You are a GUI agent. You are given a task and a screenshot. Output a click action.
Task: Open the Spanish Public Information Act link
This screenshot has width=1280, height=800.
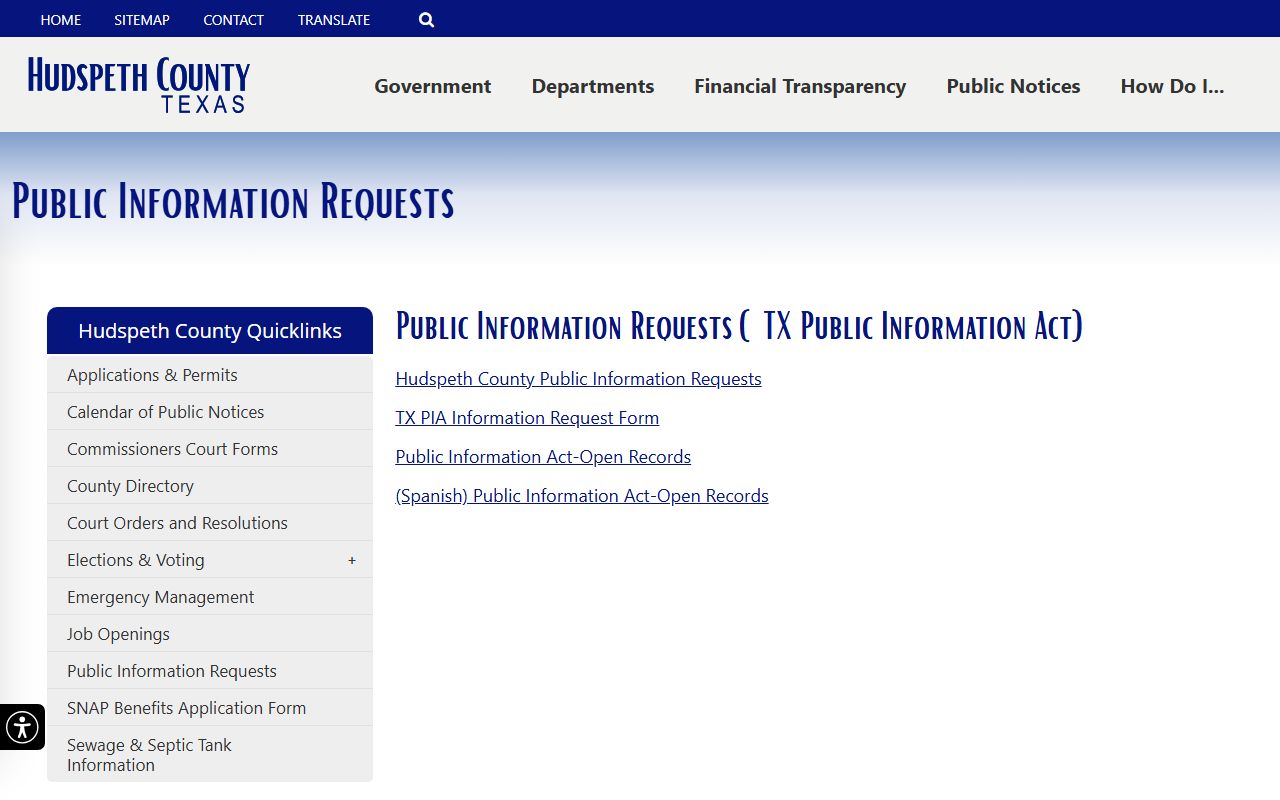(x=582, y=496)
